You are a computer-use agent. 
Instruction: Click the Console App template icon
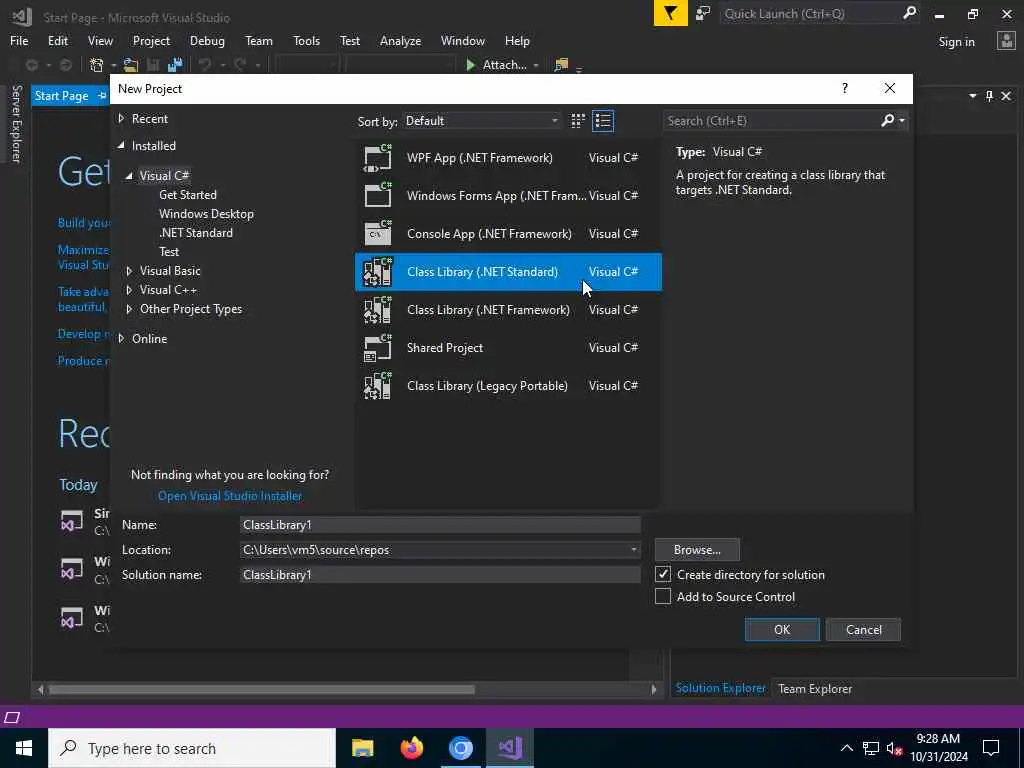377,234
